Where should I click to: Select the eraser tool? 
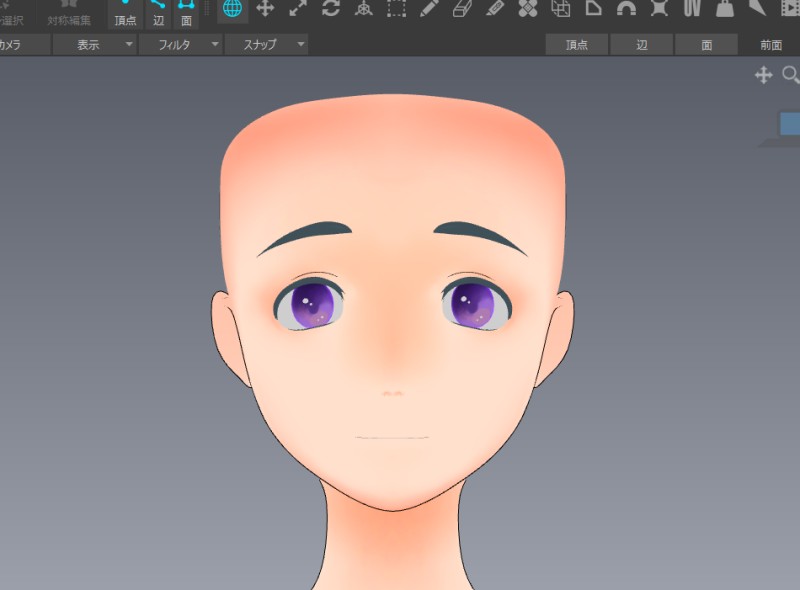point(462,8)
